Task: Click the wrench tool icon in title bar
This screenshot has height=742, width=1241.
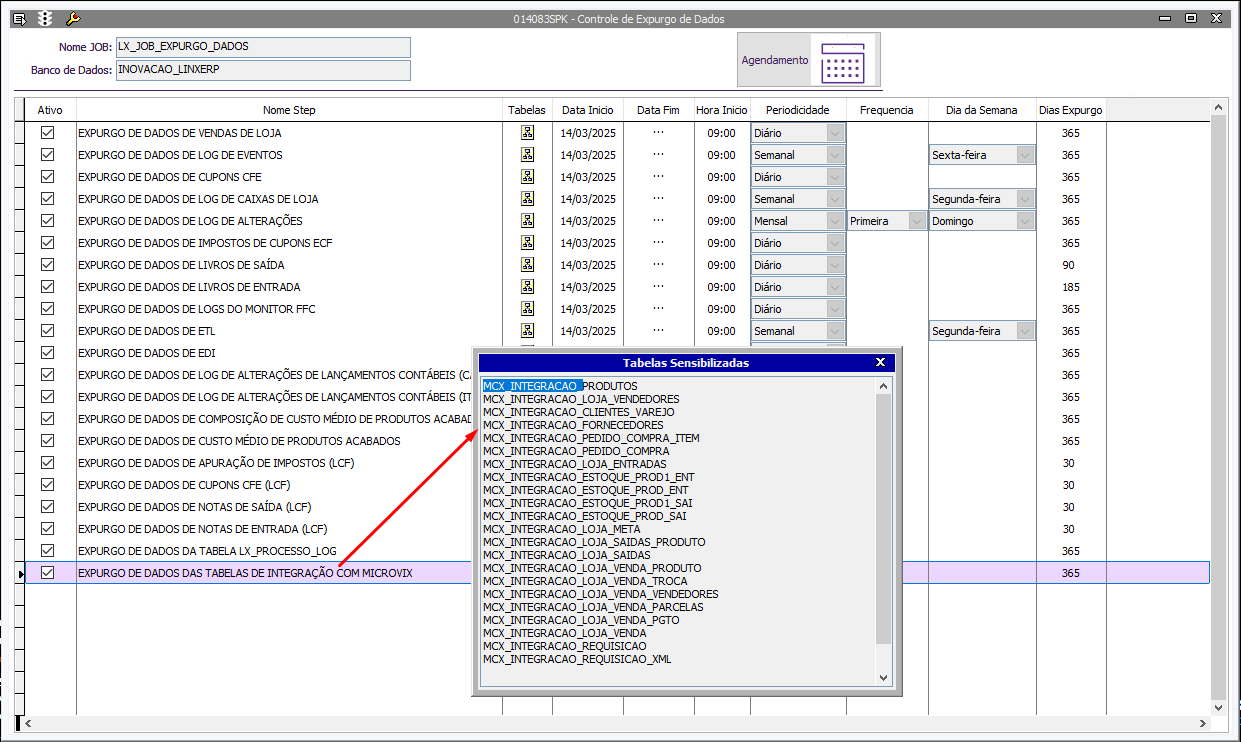Action: click(x=71, y=18)
